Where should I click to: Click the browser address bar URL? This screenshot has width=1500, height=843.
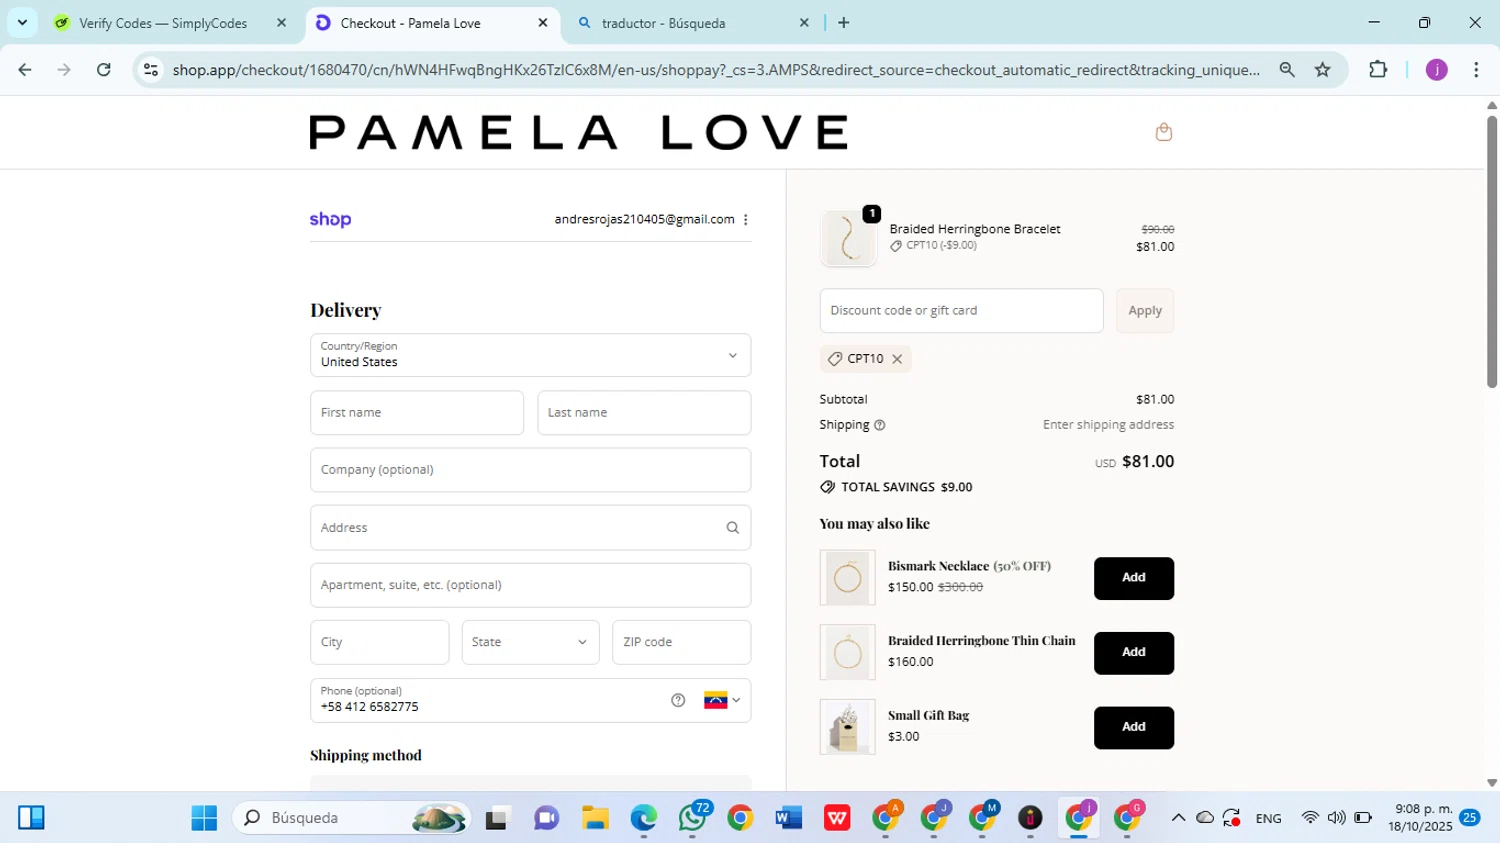coord(715,70)
